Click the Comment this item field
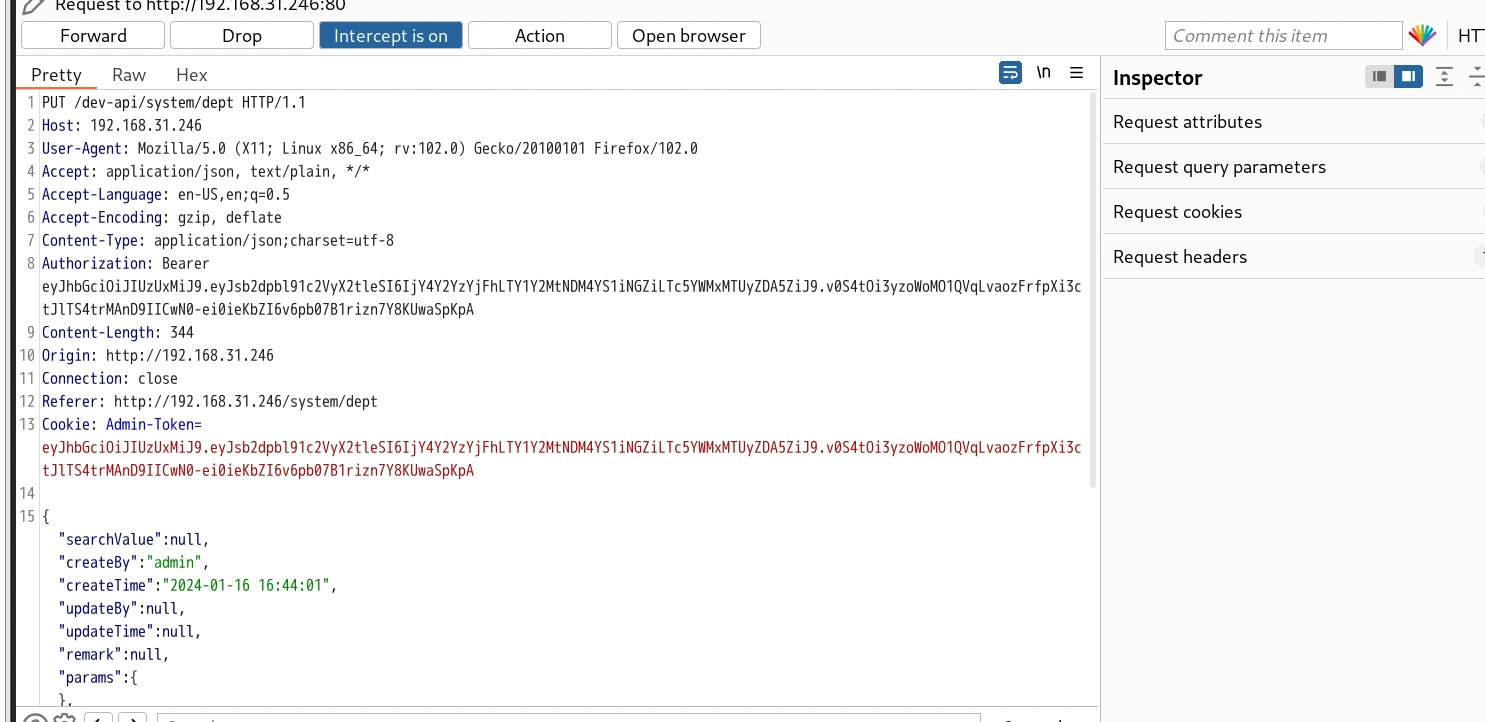The width and height of the screenshot is (1485, 722). [x=1283, y=36]
